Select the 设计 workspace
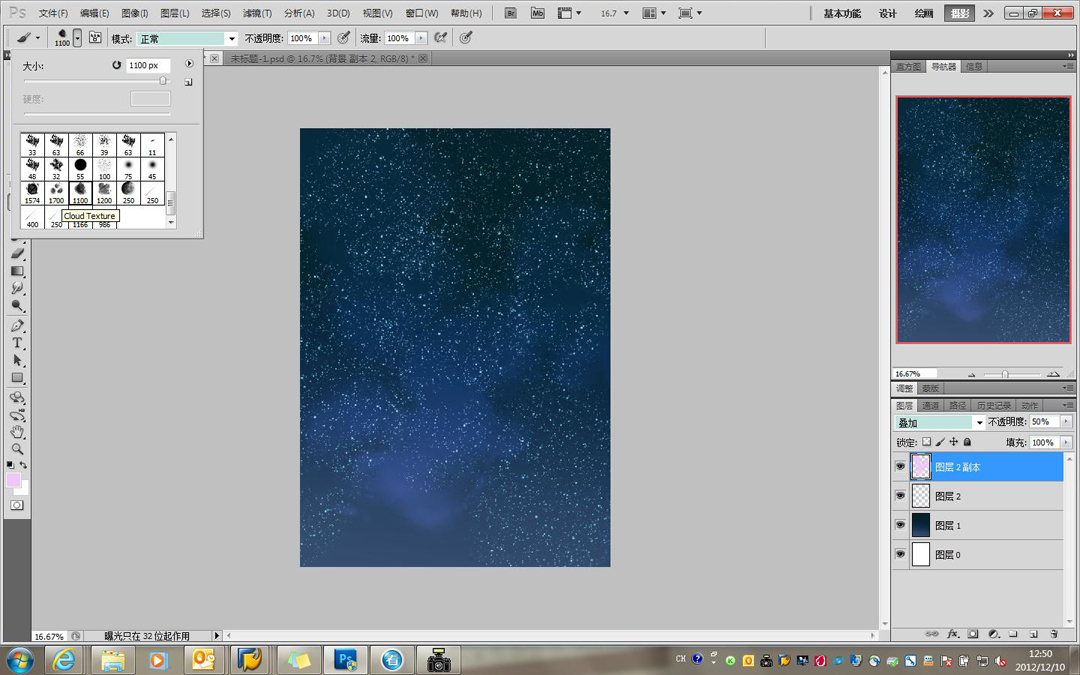The image size is (1080, 675). pos(888,13)
